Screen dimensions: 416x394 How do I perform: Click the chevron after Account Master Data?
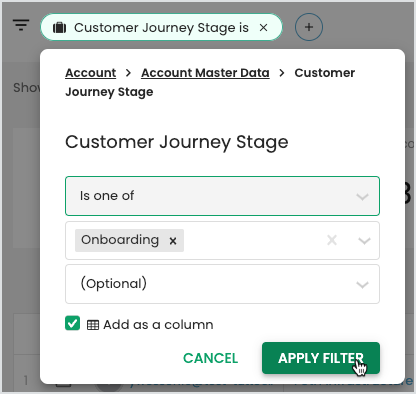282,73
